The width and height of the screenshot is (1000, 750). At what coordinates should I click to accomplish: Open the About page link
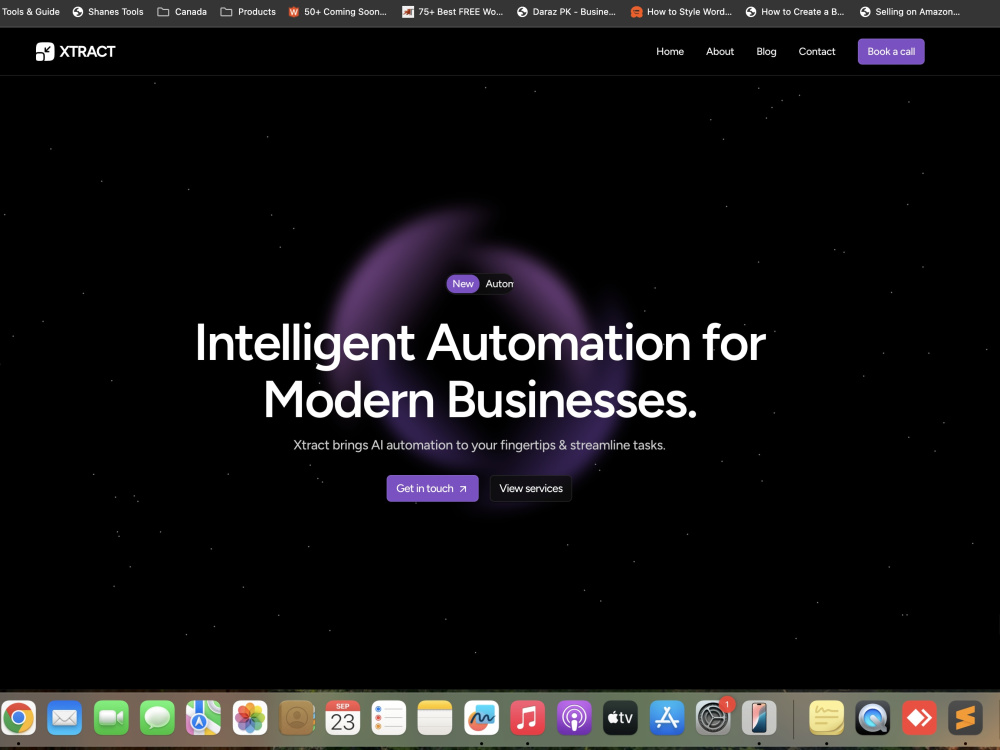click(720, 52)
